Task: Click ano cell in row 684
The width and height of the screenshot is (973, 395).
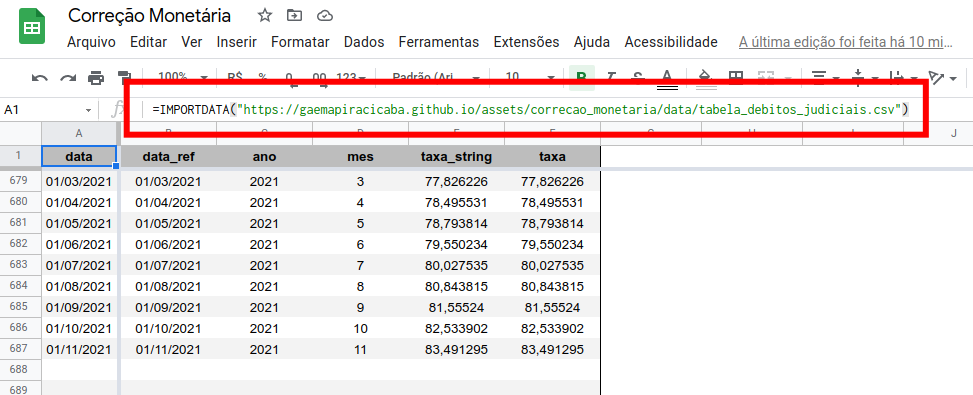Action: coord(264,286)
